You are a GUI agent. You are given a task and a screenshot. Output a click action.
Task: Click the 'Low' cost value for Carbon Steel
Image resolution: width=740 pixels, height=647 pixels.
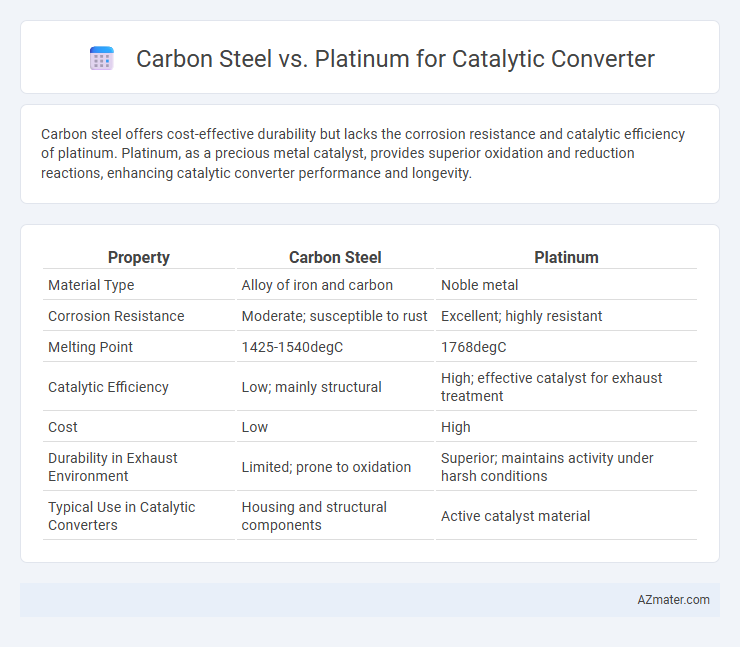click(255, 427)
